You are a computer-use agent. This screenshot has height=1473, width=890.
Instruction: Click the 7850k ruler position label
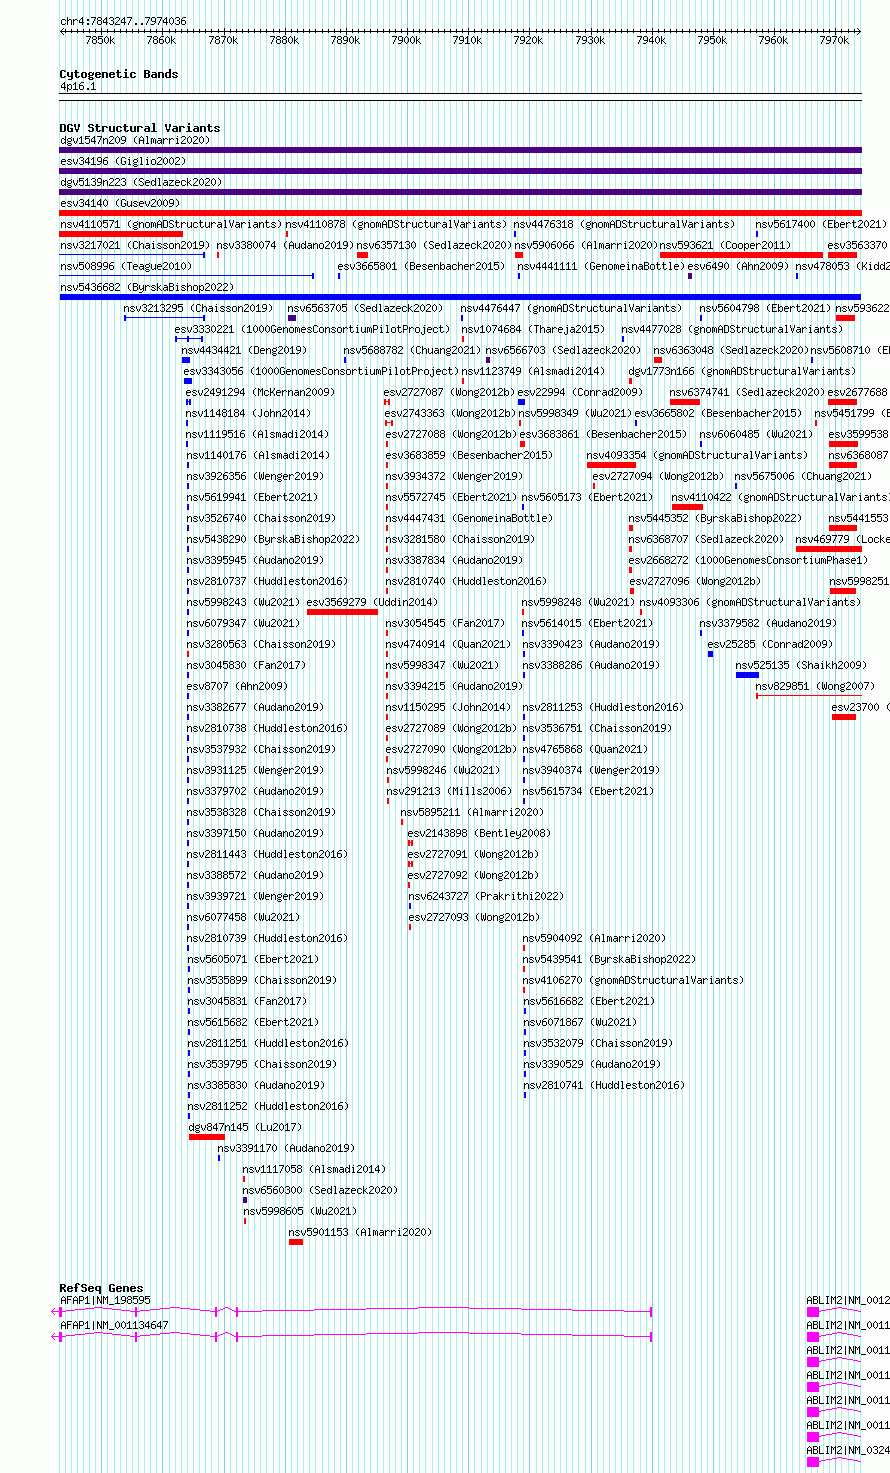[x=100, y=40]
